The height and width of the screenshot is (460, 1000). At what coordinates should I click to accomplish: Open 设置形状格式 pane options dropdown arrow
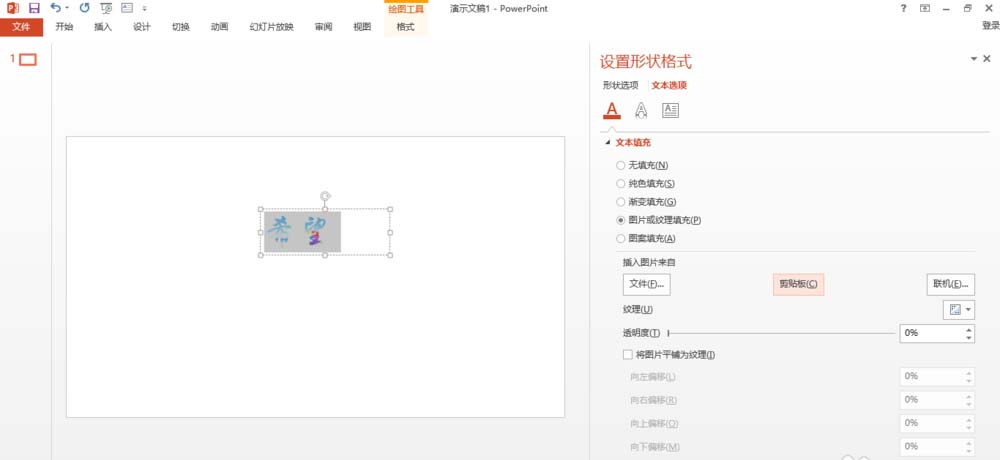point(974,59)
